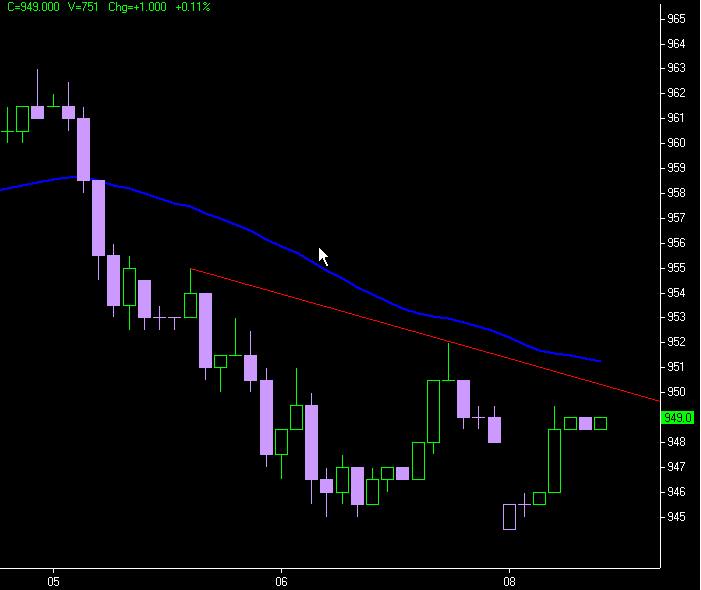Click the 950 price axis label
701x590 pixels.
[x=676, y=392]
